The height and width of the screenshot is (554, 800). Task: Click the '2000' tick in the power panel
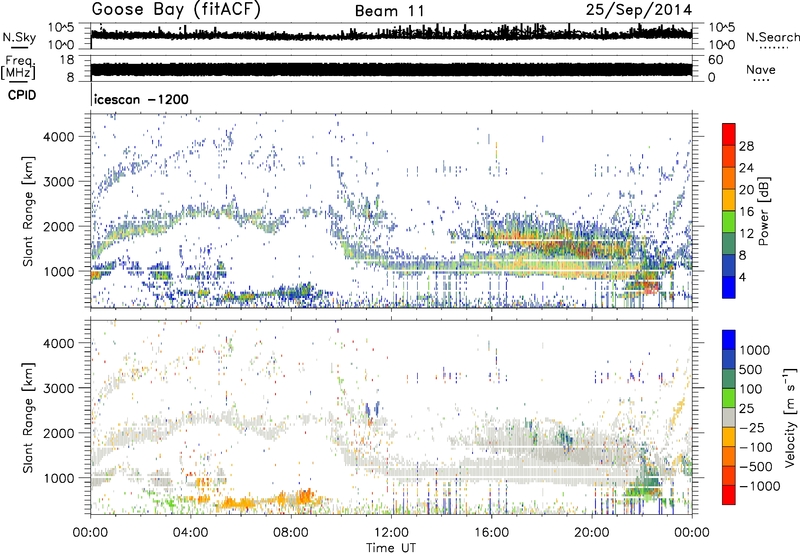point(58,226)
